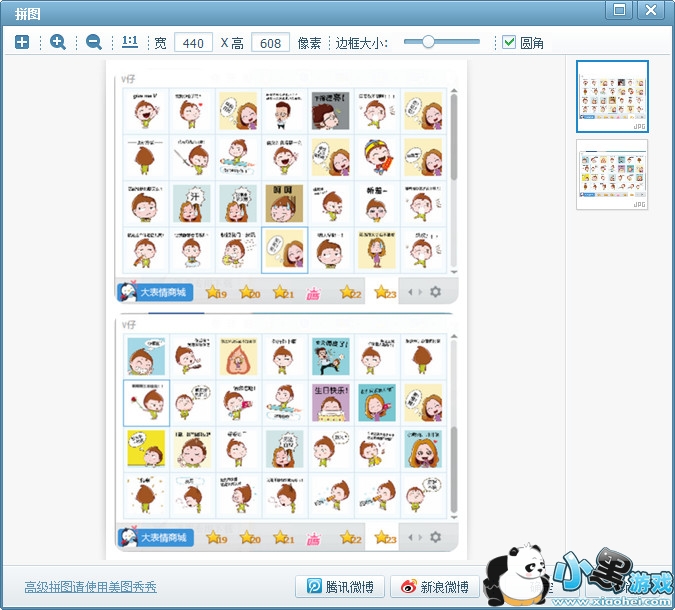Select star 20 tab in upper image

[x=250, y=293]
